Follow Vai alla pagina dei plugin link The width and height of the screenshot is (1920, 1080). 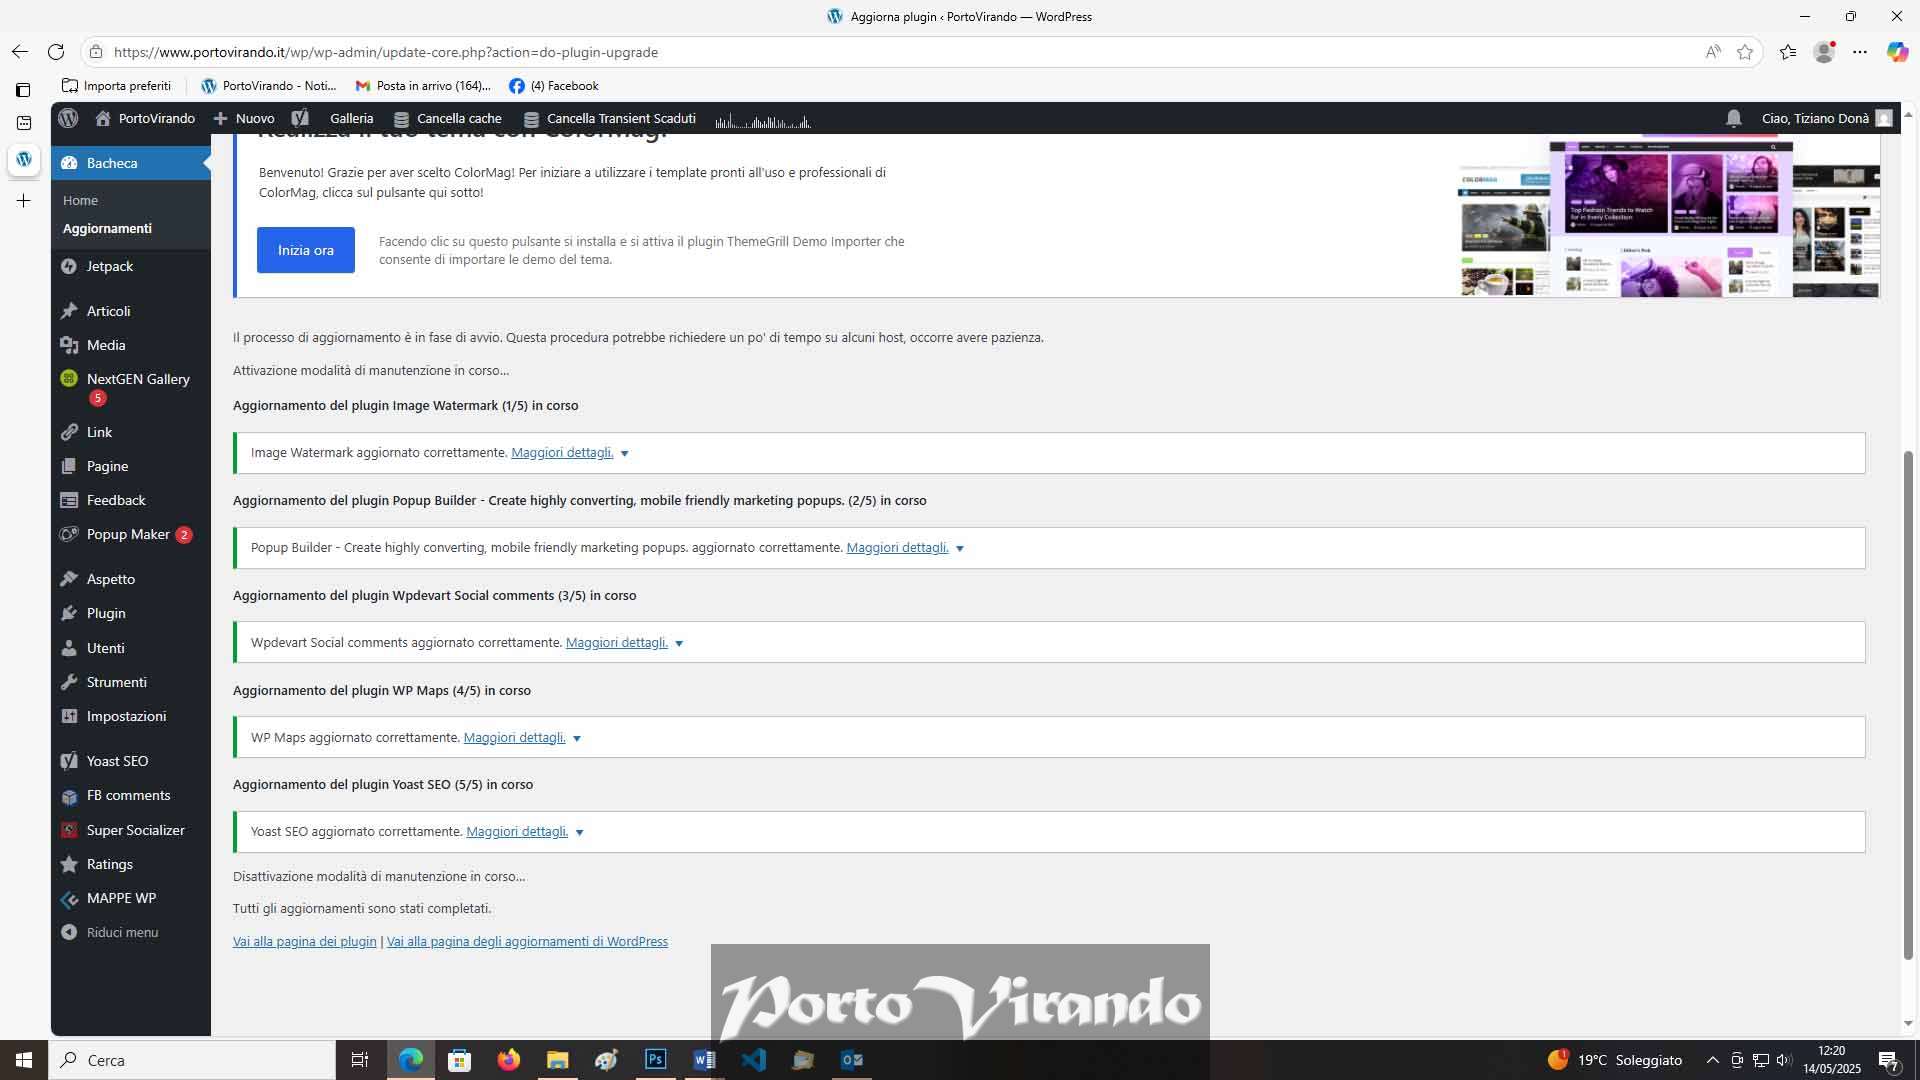point(305,941)
